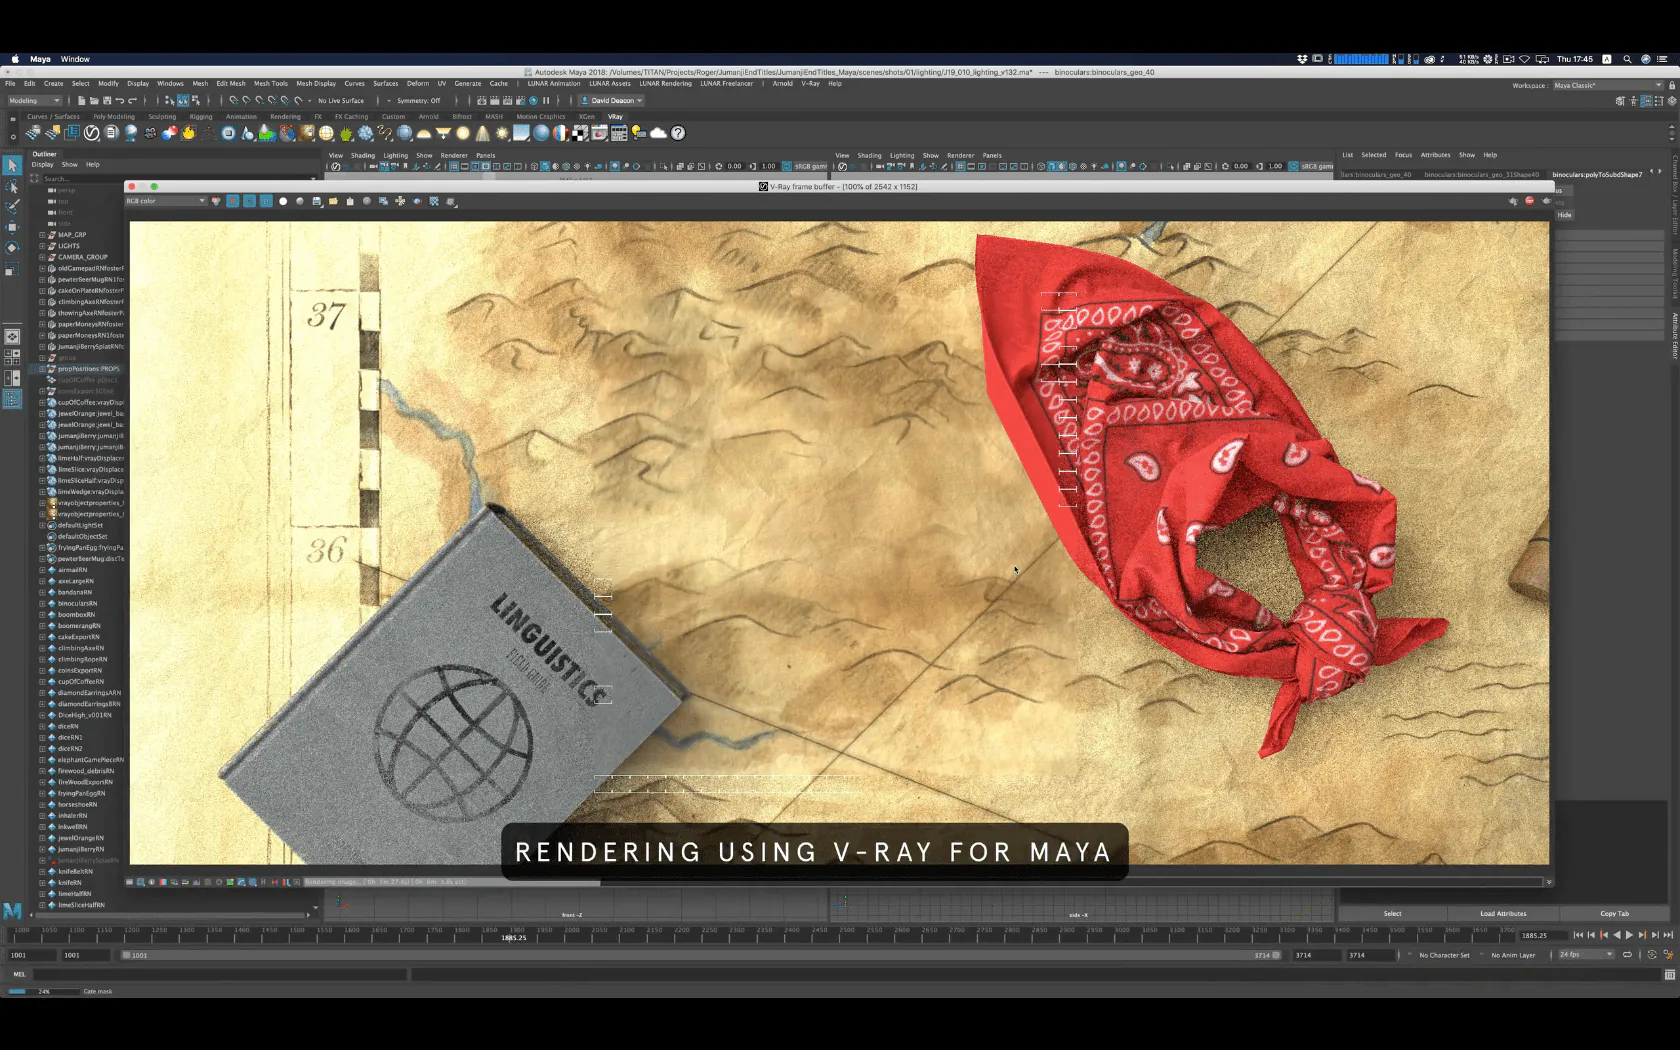Click the undo arrow in status line
1680x1050 pixels.
click(120, 100)
